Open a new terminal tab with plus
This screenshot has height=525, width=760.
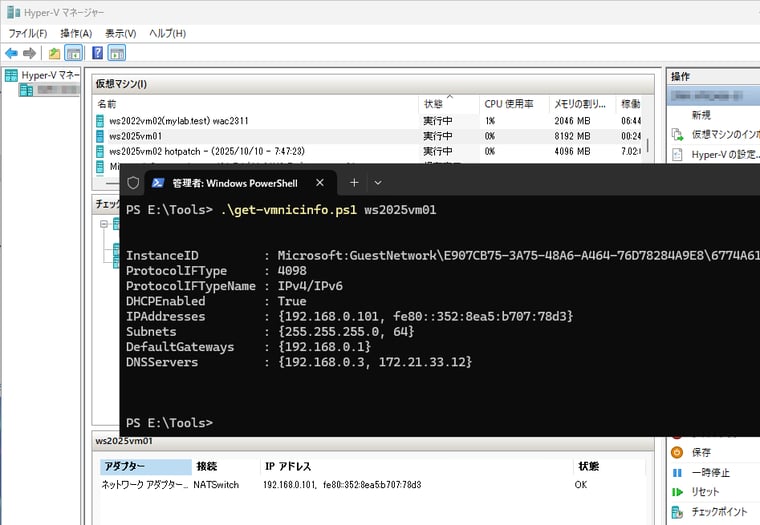tap(354, 183)
